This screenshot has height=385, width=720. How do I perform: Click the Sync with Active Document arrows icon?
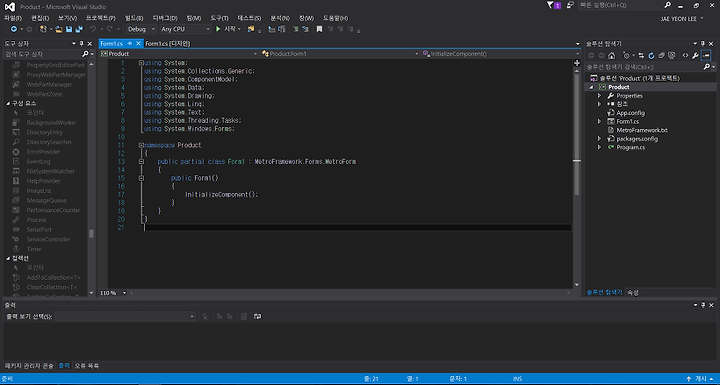tap(641, 56)
